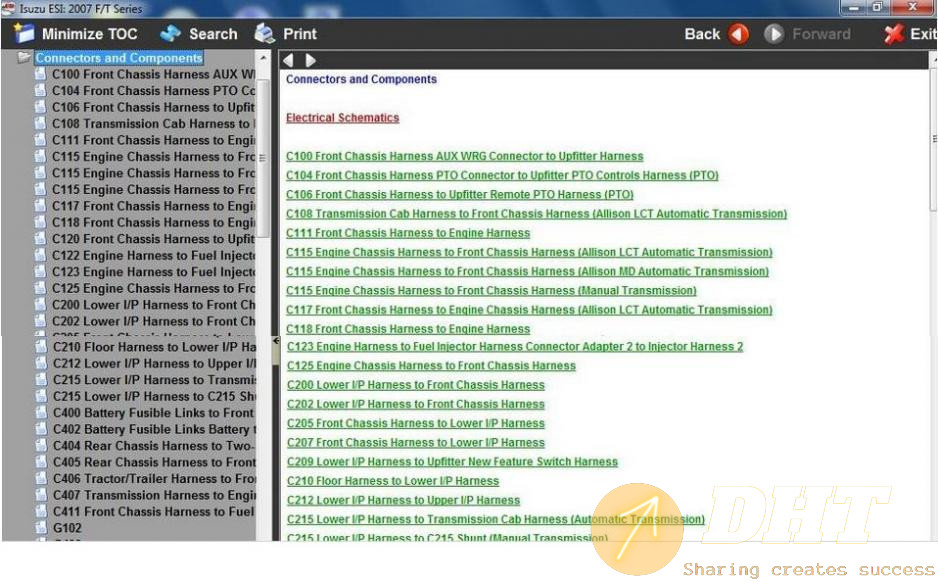Click document icon beside C210 Floor Harness

[x=41, y=347]
